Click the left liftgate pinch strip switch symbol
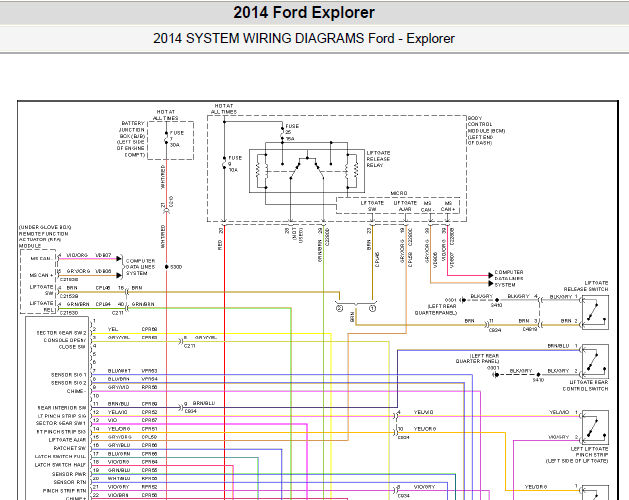The height and width of the screenshot is (500, 629). 595,427
